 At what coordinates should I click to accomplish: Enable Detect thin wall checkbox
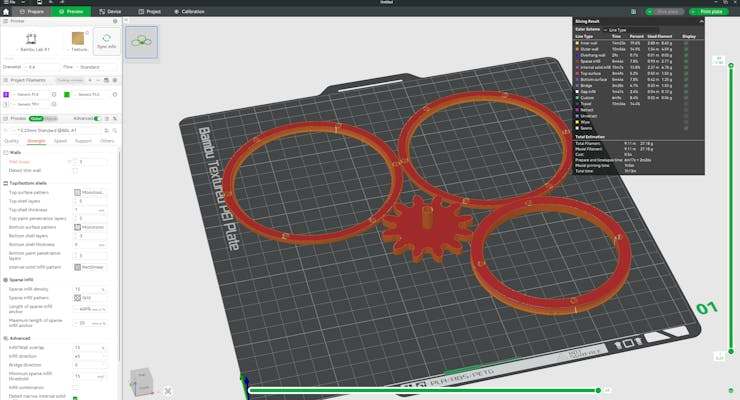coord(75,170)
